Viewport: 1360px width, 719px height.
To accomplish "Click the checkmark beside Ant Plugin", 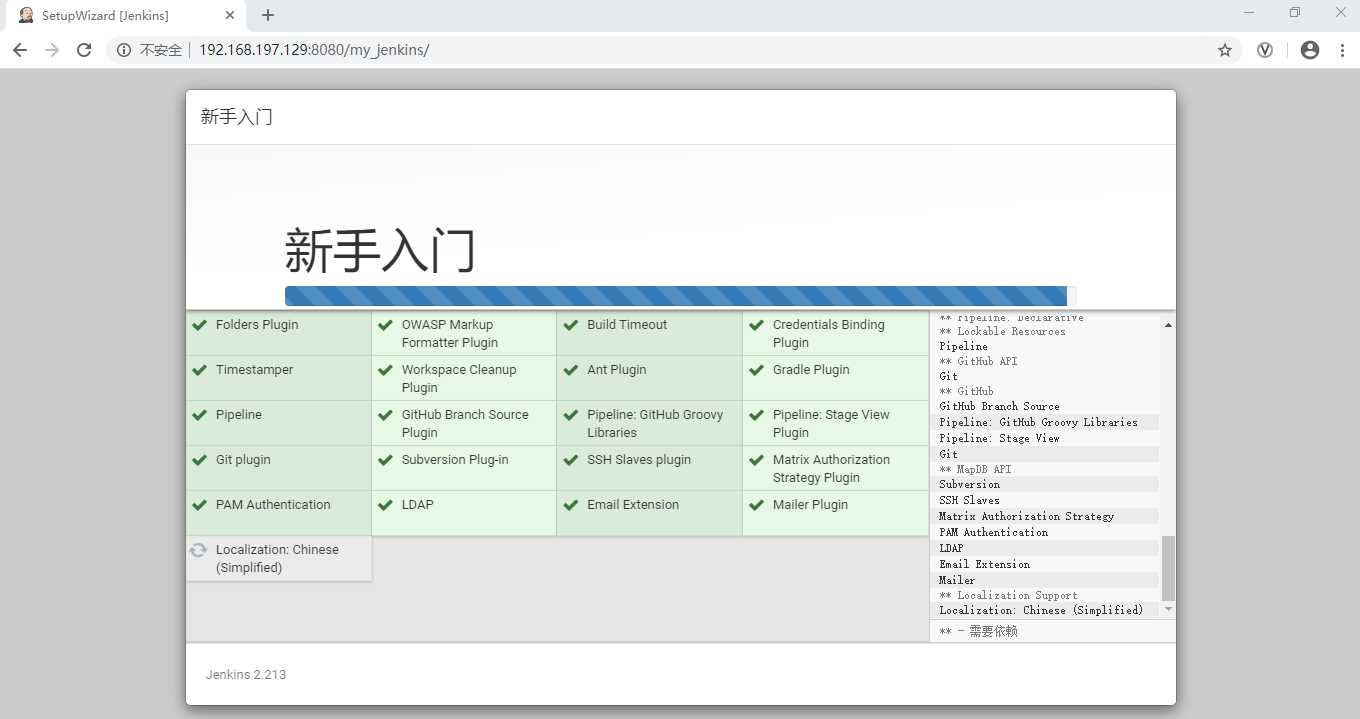I will point(571,370).
